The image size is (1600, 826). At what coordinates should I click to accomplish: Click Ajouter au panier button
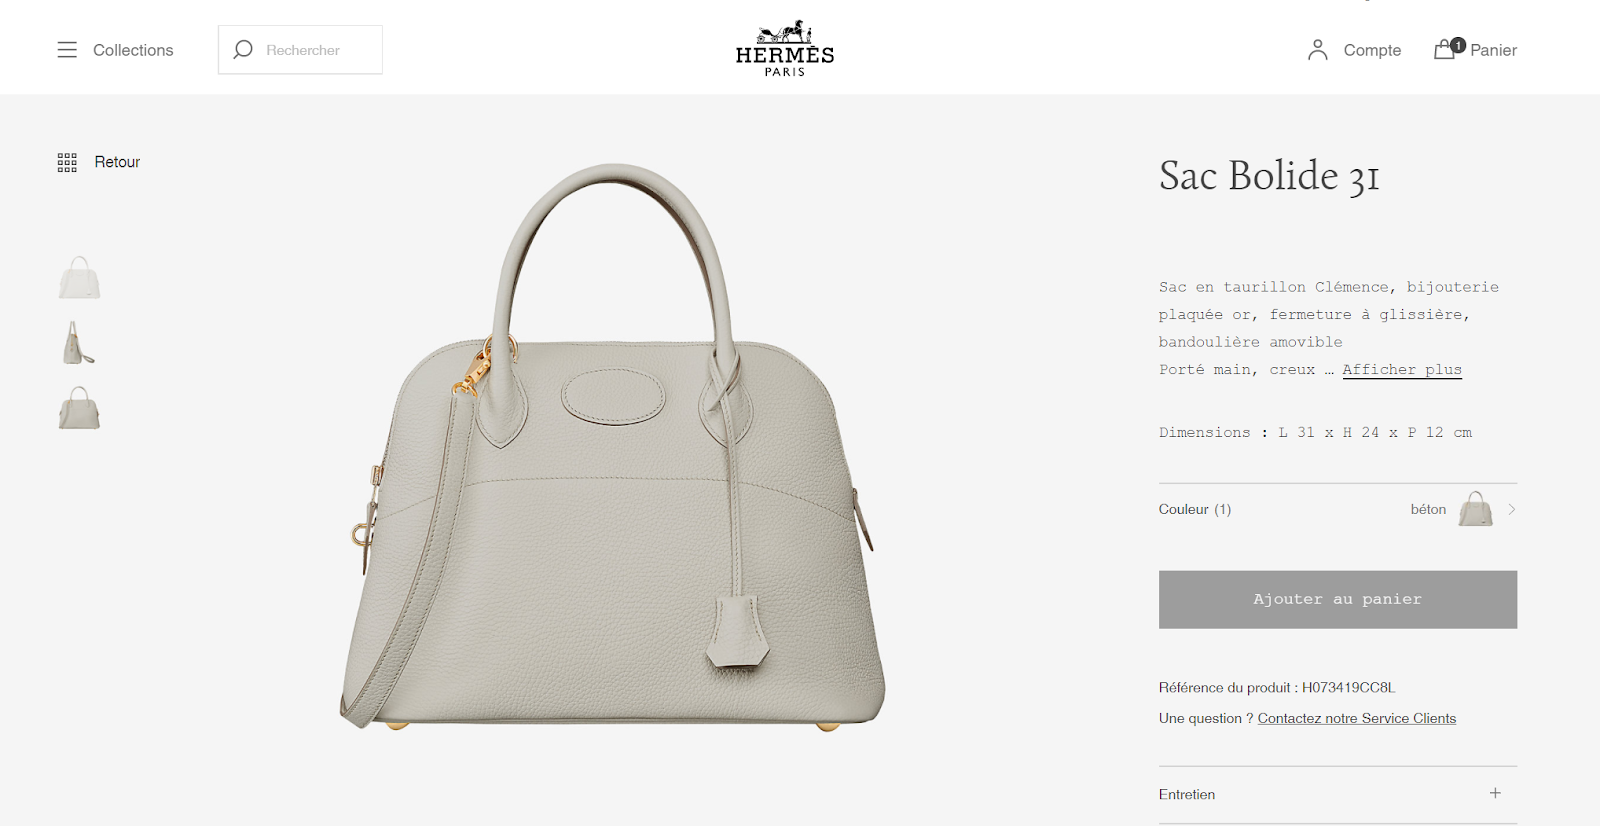tap(1338, 600)
